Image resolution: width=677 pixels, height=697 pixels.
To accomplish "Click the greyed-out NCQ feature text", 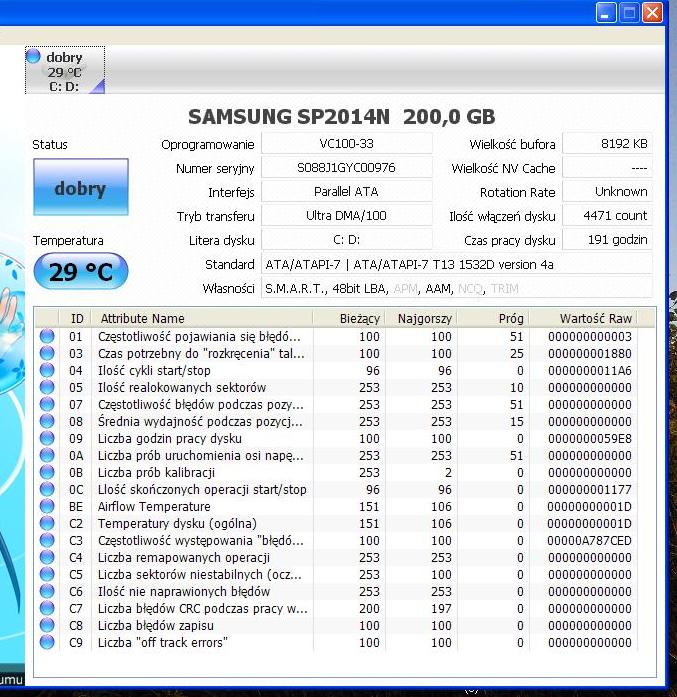I will 470,288.
